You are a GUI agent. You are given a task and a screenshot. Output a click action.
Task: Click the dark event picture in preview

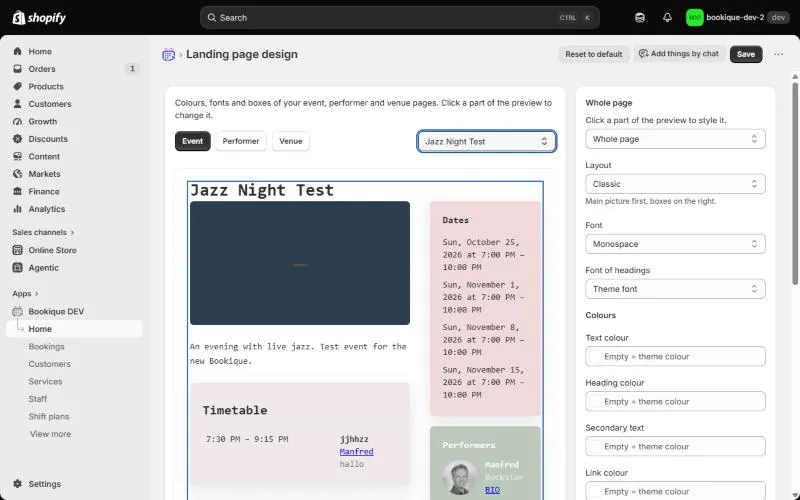click(x=299, y=263)
